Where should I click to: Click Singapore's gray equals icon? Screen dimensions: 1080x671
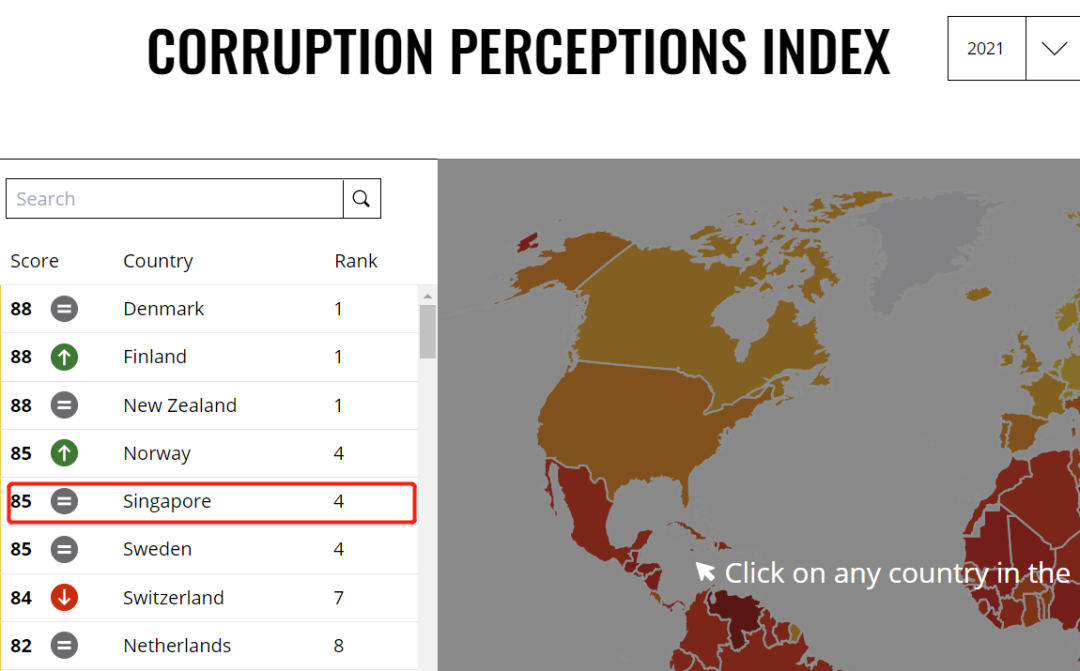click(64, 501)
